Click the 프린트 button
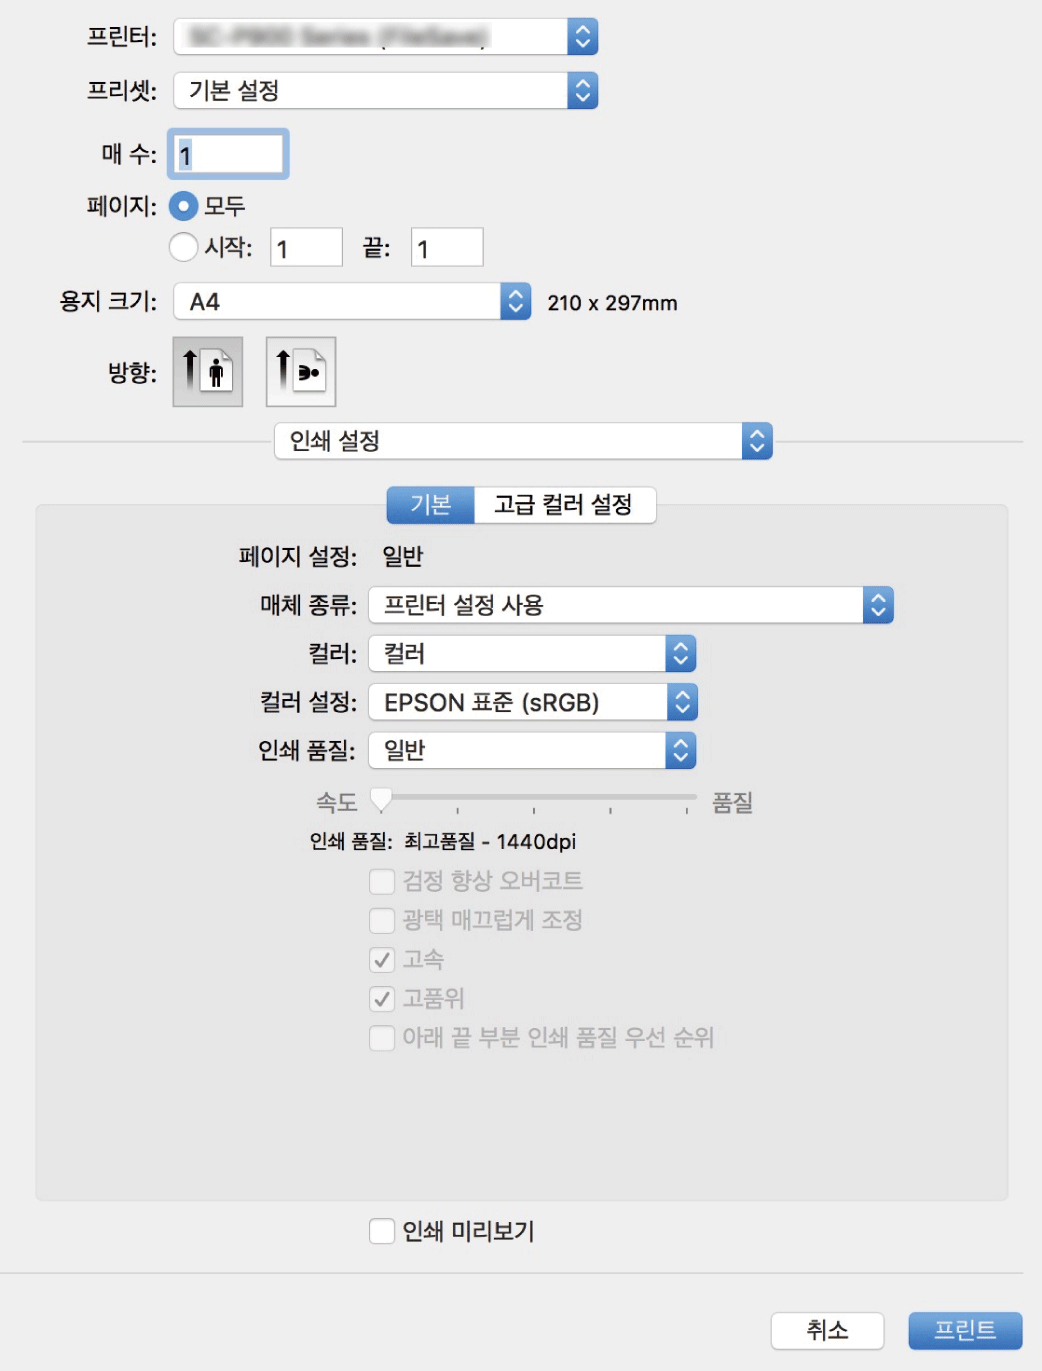Image resolution: width=1042 pixels, height=1371 pixels. (965, 1331)
